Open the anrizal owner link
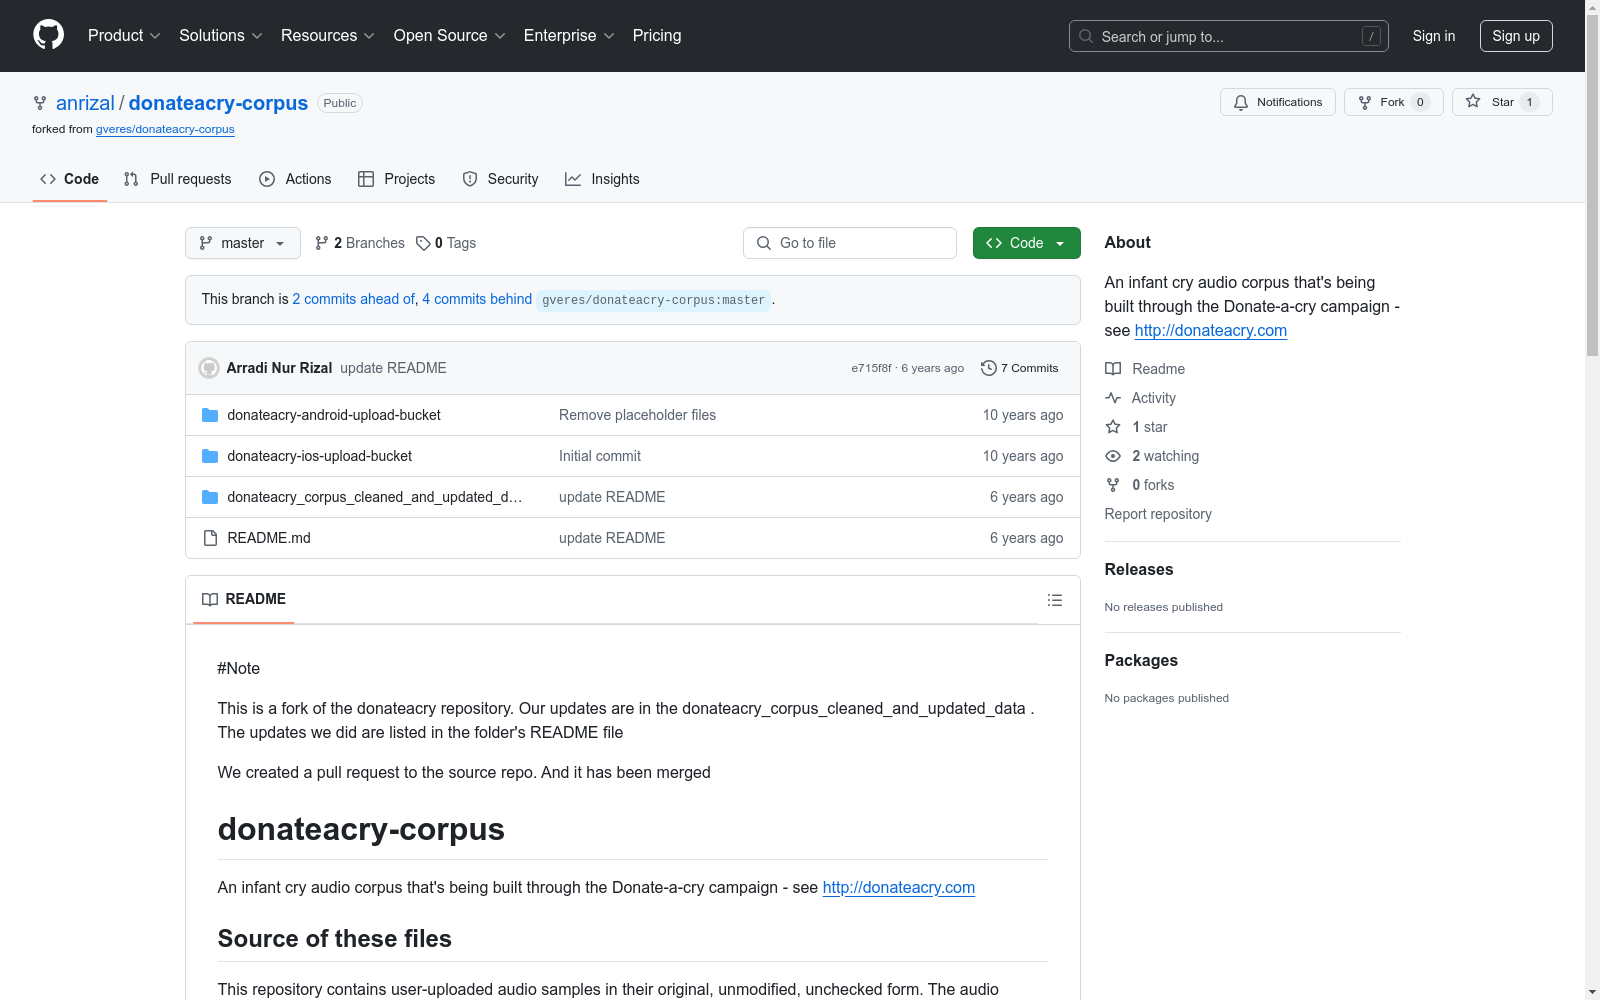 click(85, 103)
